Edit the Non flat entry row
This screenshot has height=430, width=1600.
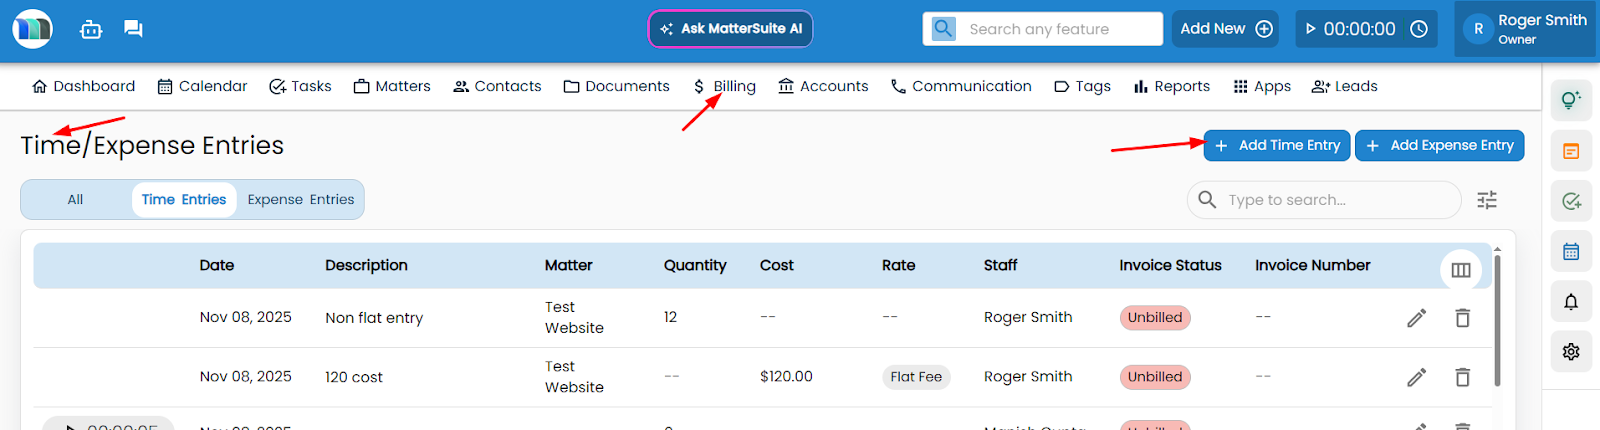click(1416, 318)
